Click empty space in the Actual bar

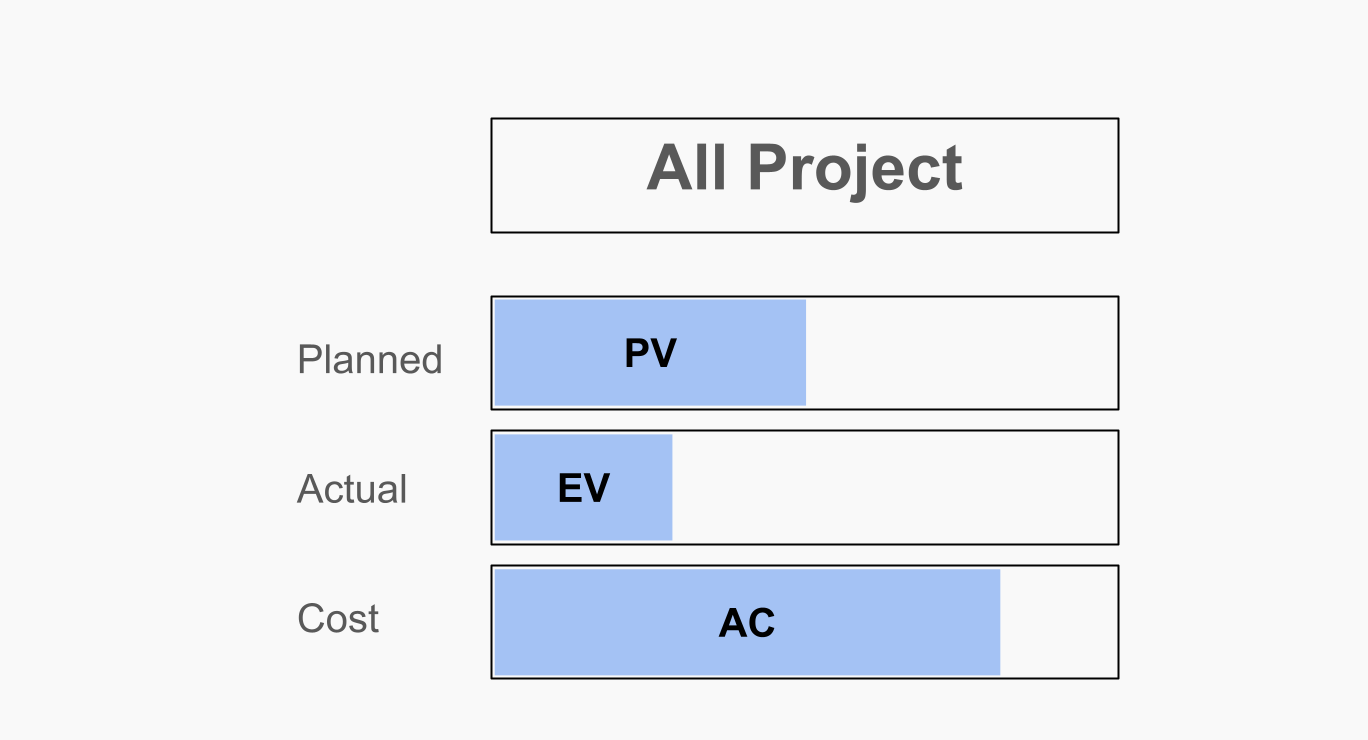pyautogui.click(x=895, y=488)
